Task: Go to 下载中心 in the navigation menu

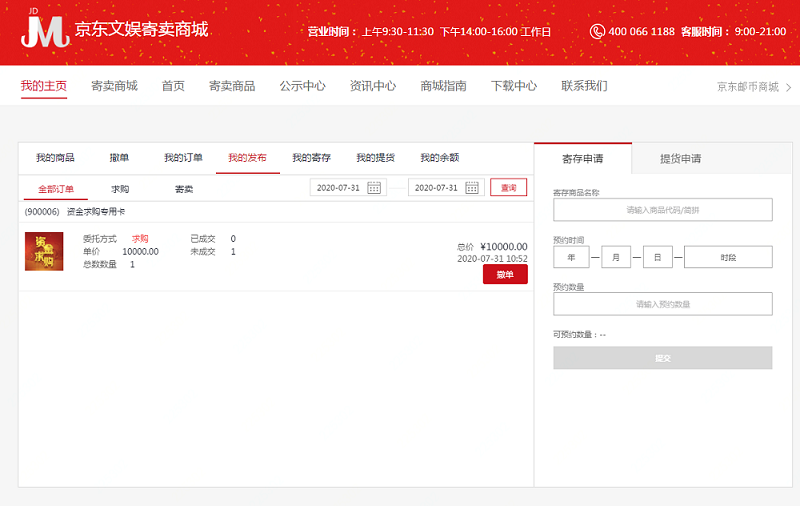Action: (513, 86)
